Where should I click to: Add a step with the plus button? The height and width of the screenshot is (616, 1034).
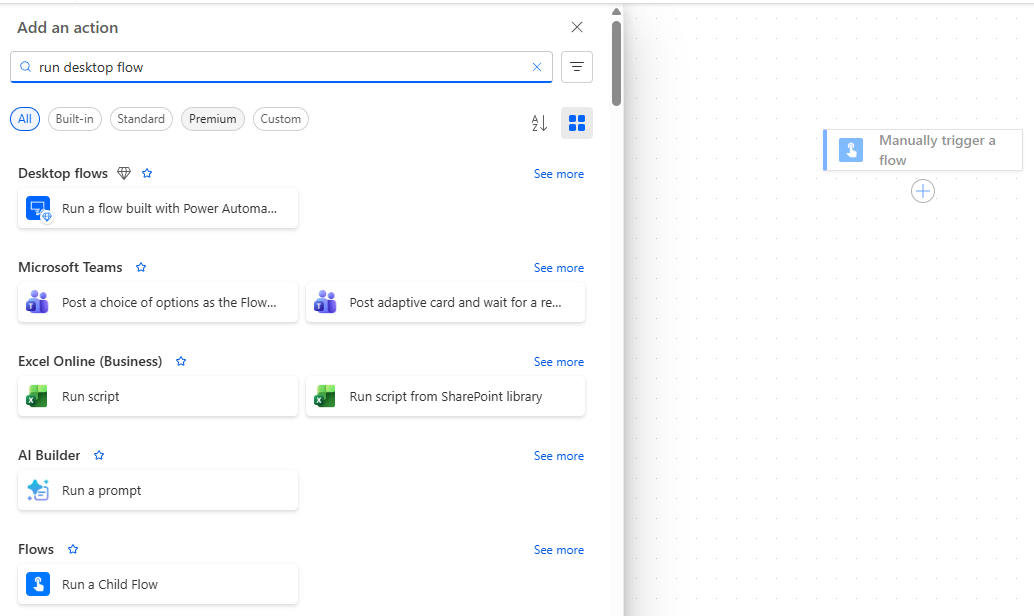tap(923, 191)
